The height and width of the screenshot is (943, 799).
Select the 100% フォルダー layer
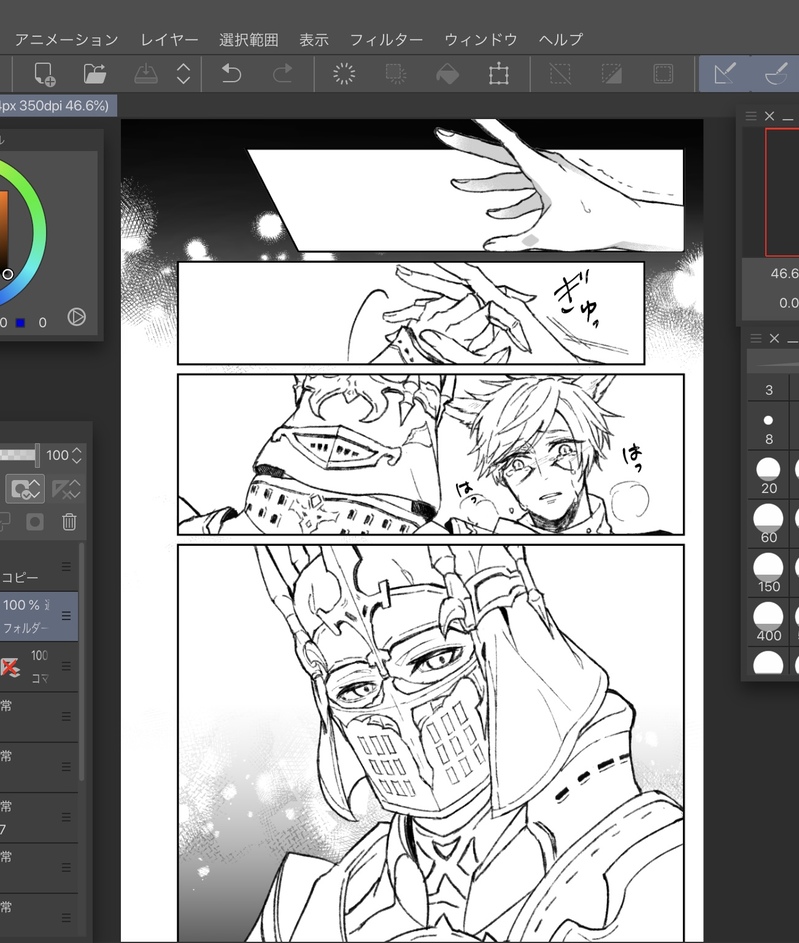pyautogui.click(x=38, y=616)
